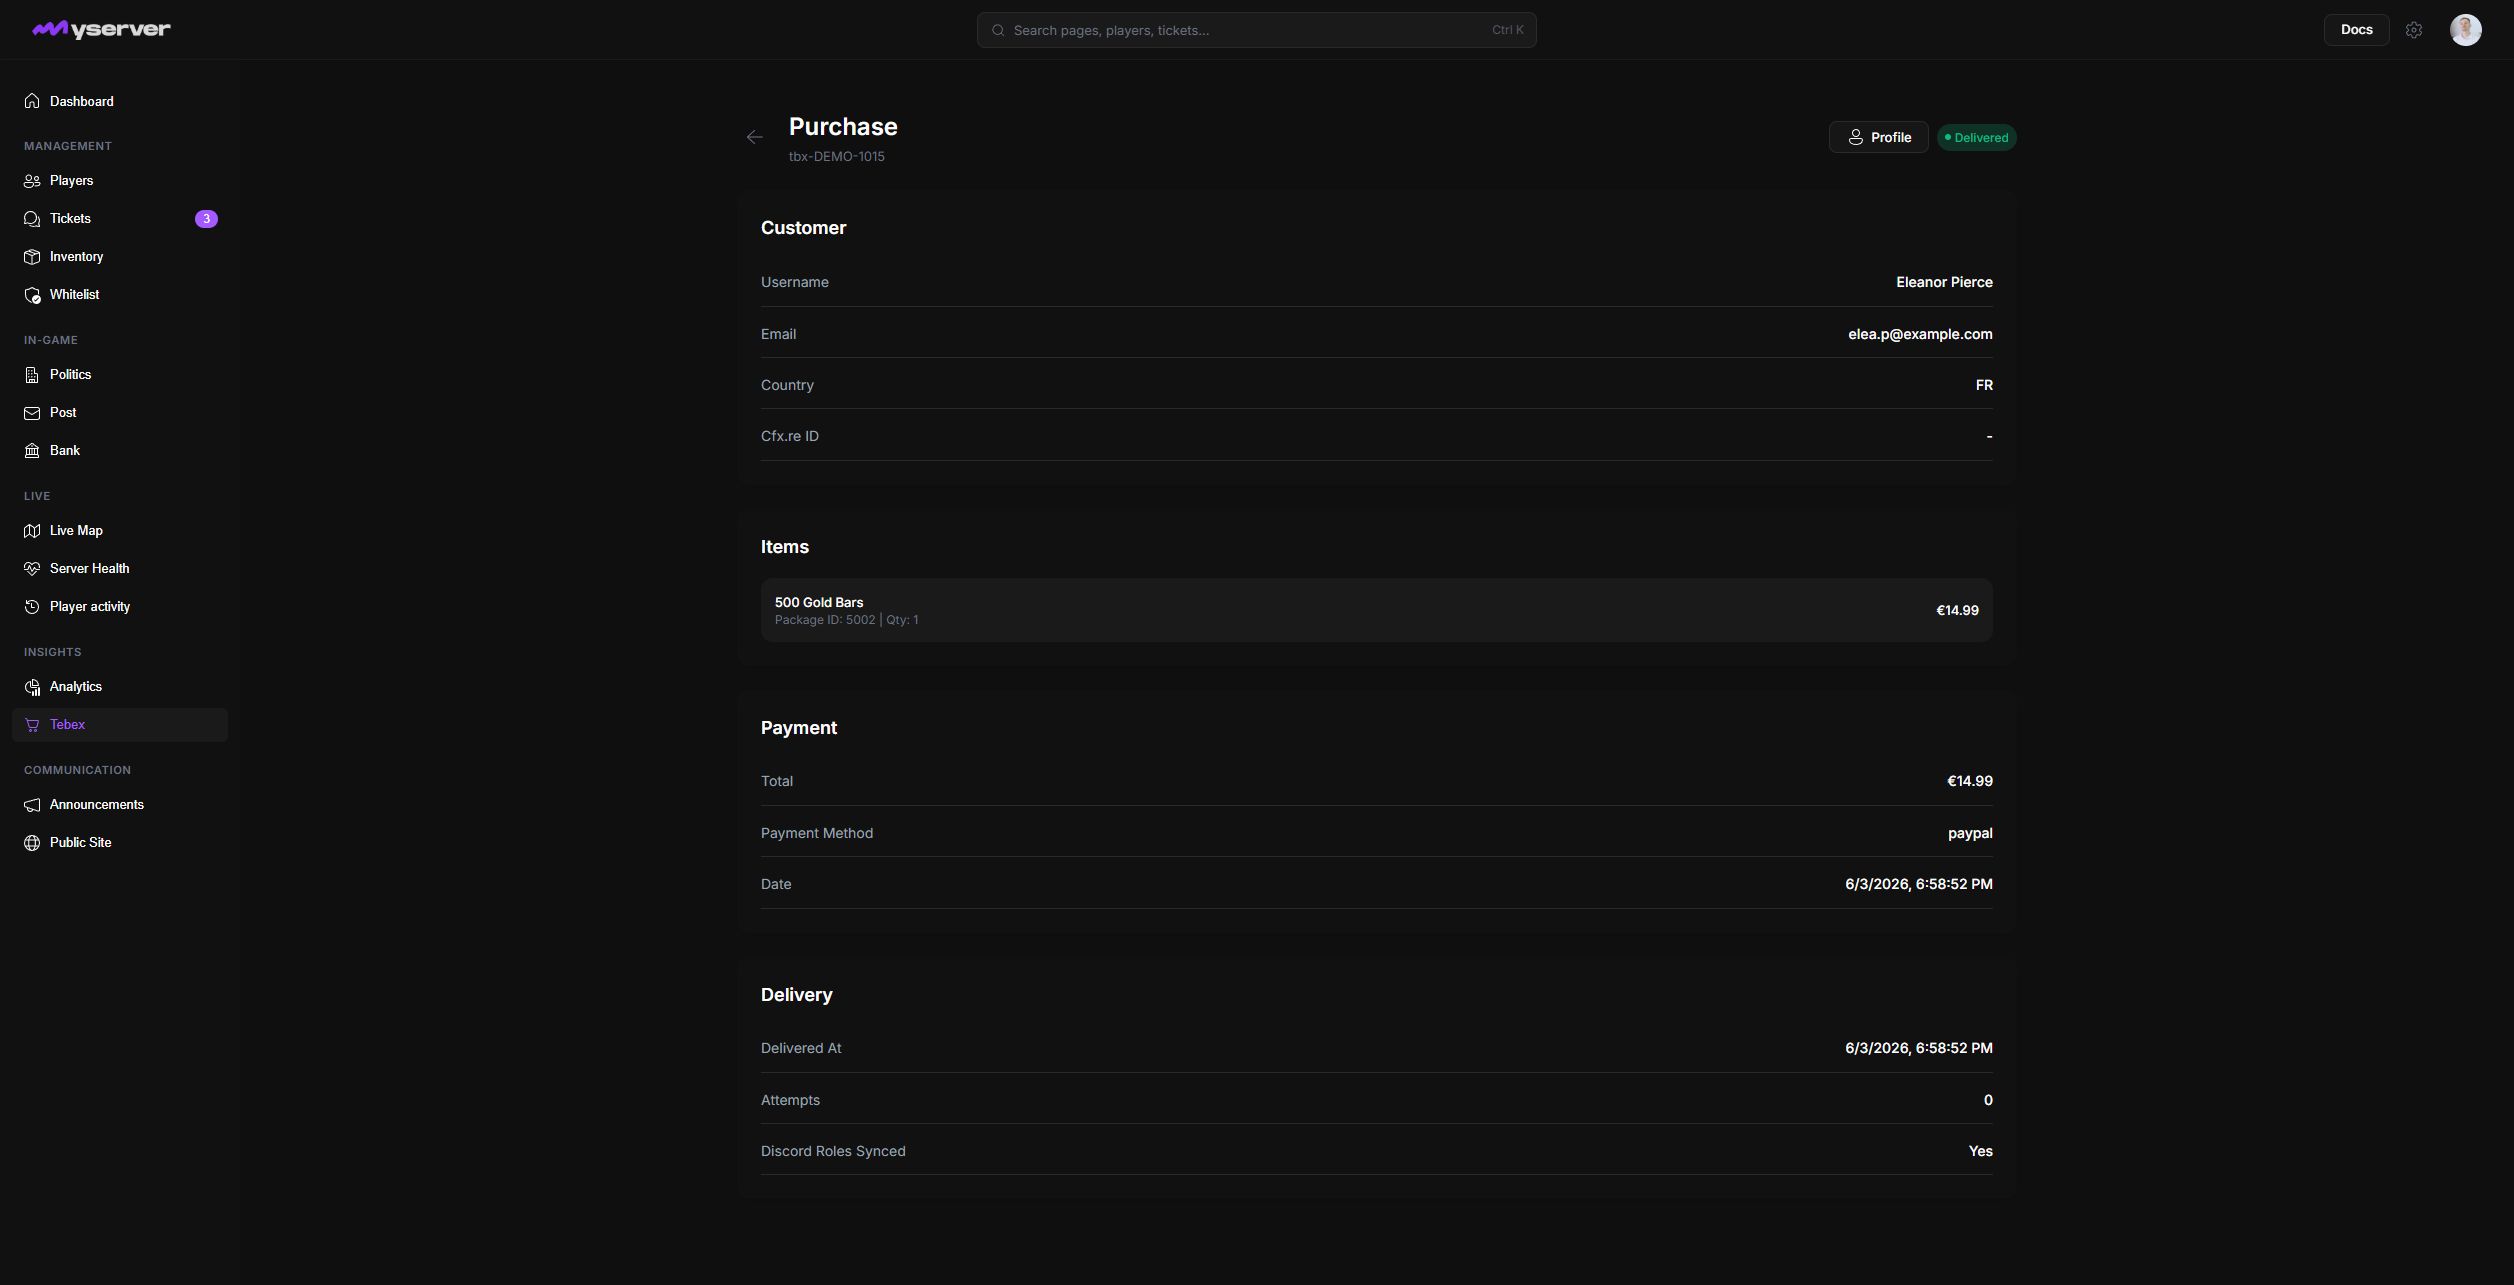Click the Delivered status badge

pyautogui.click(x=1976, y=138)
